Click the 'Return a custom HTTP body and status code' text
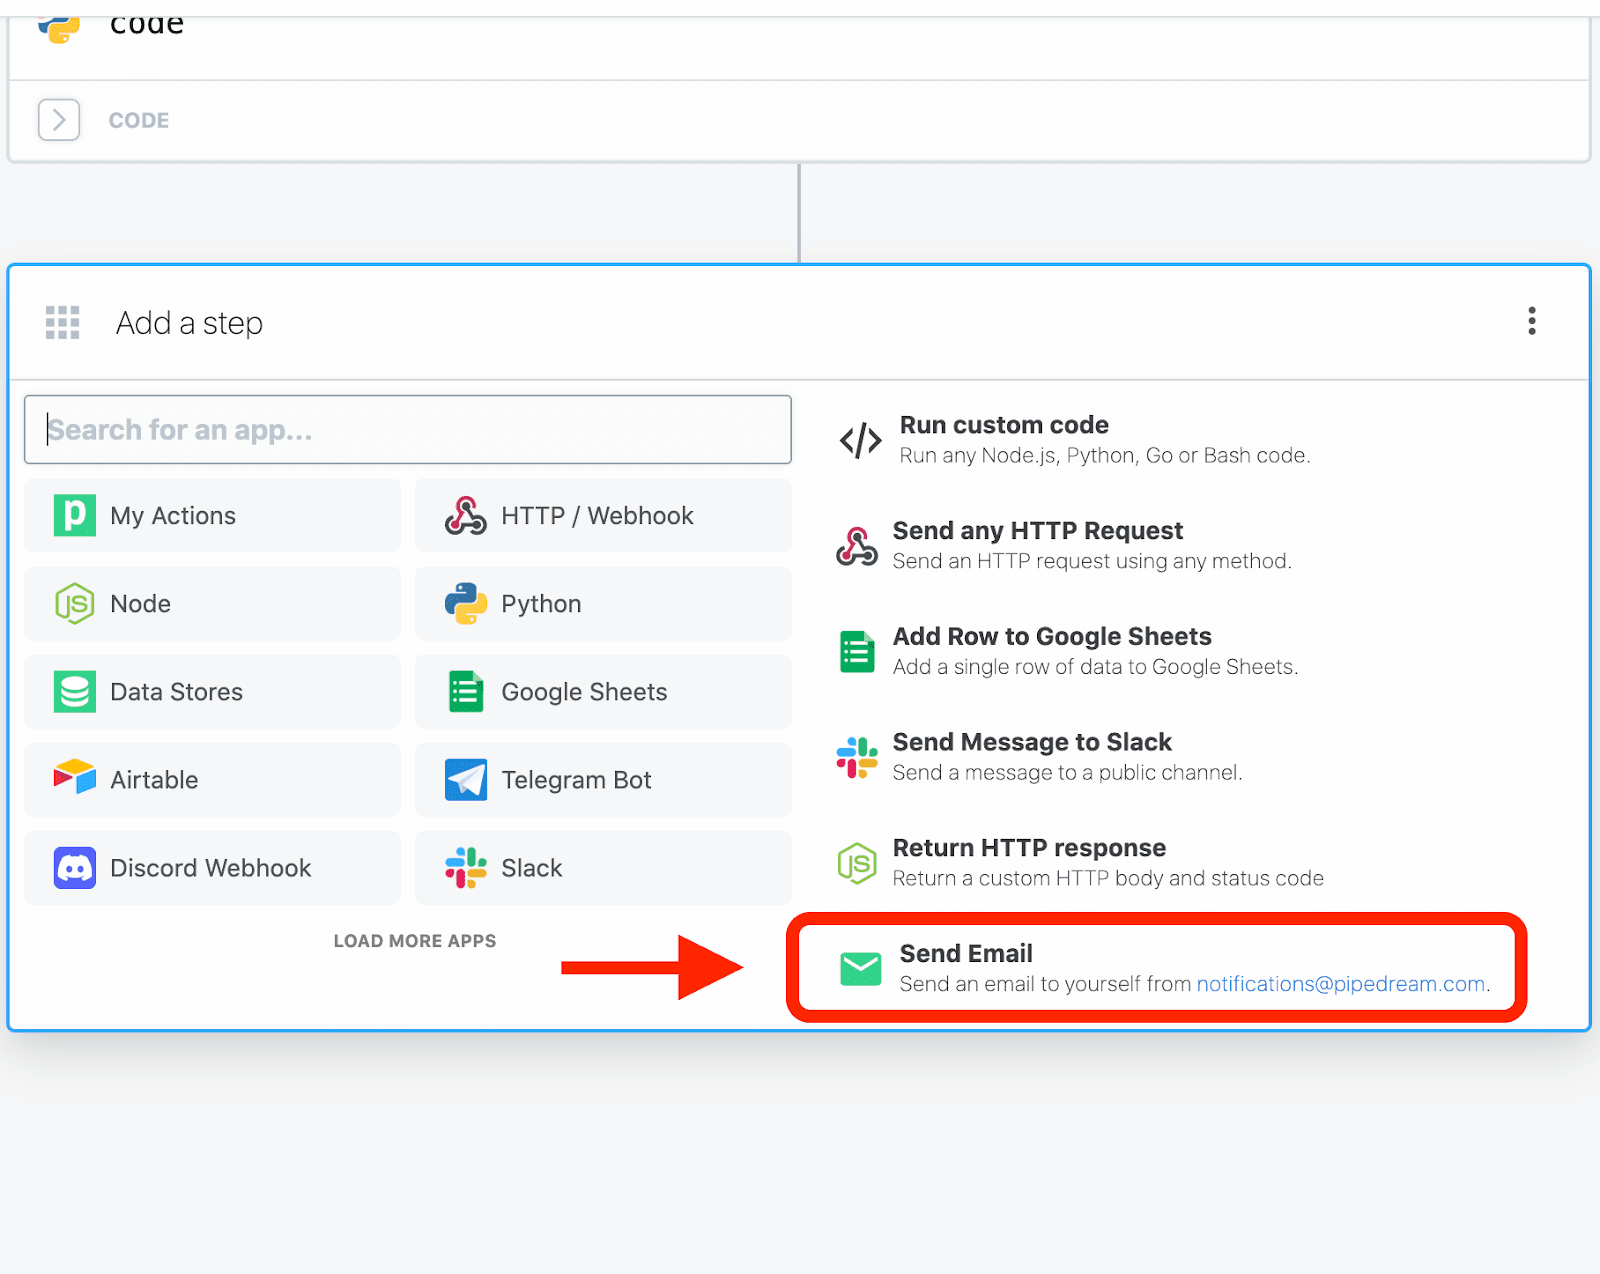The width and height of the screenshot is (1600, 1274). tap(1108, 878)
